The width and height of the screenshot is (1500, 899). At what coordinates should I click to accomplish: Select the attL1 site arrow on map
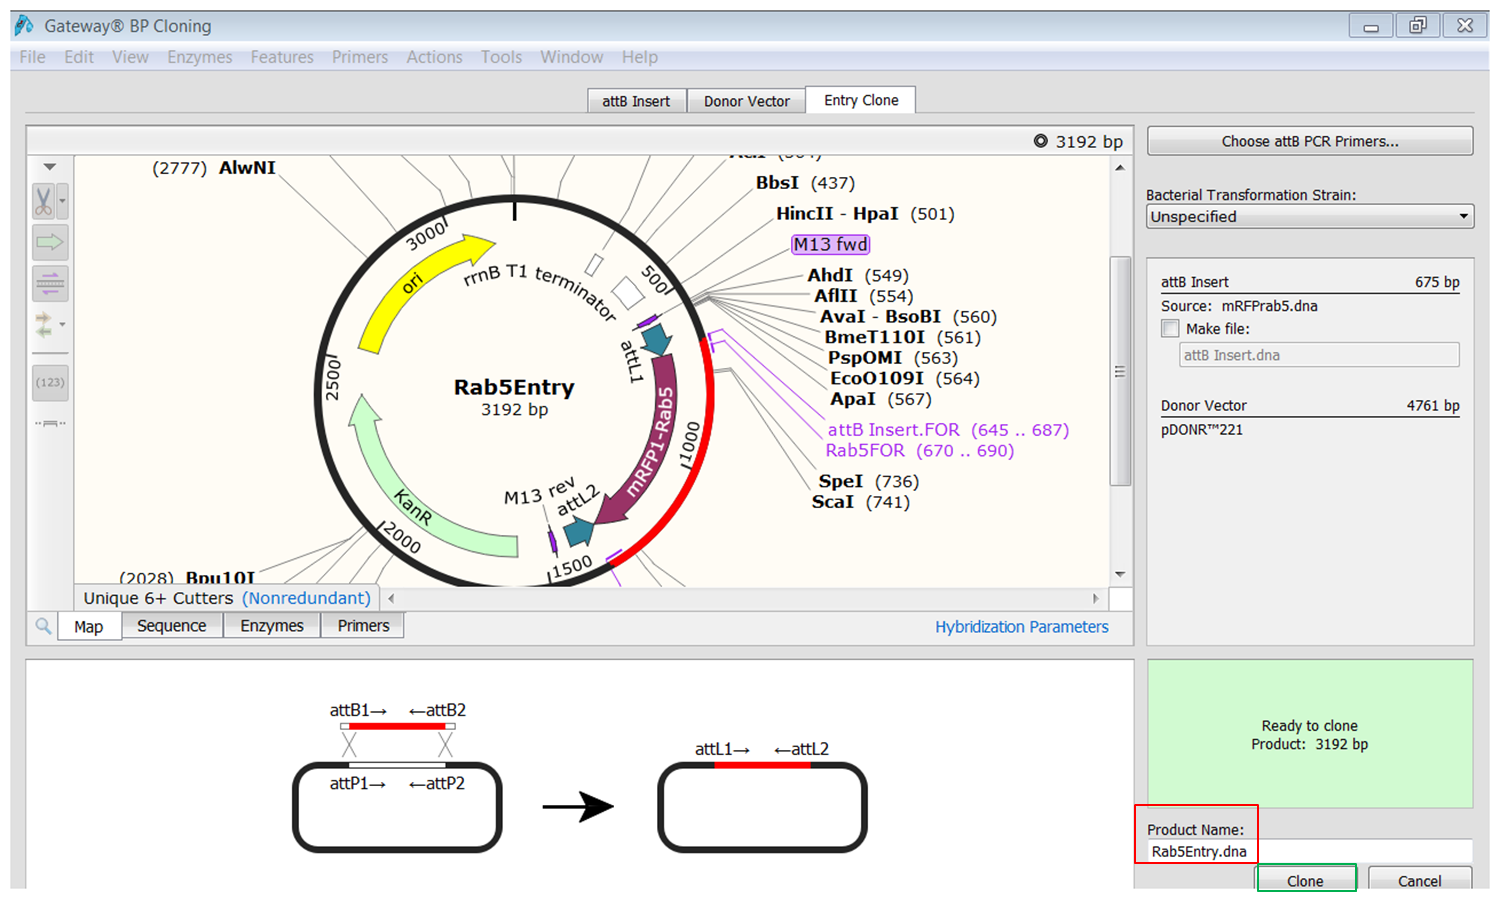coord(656,340)
